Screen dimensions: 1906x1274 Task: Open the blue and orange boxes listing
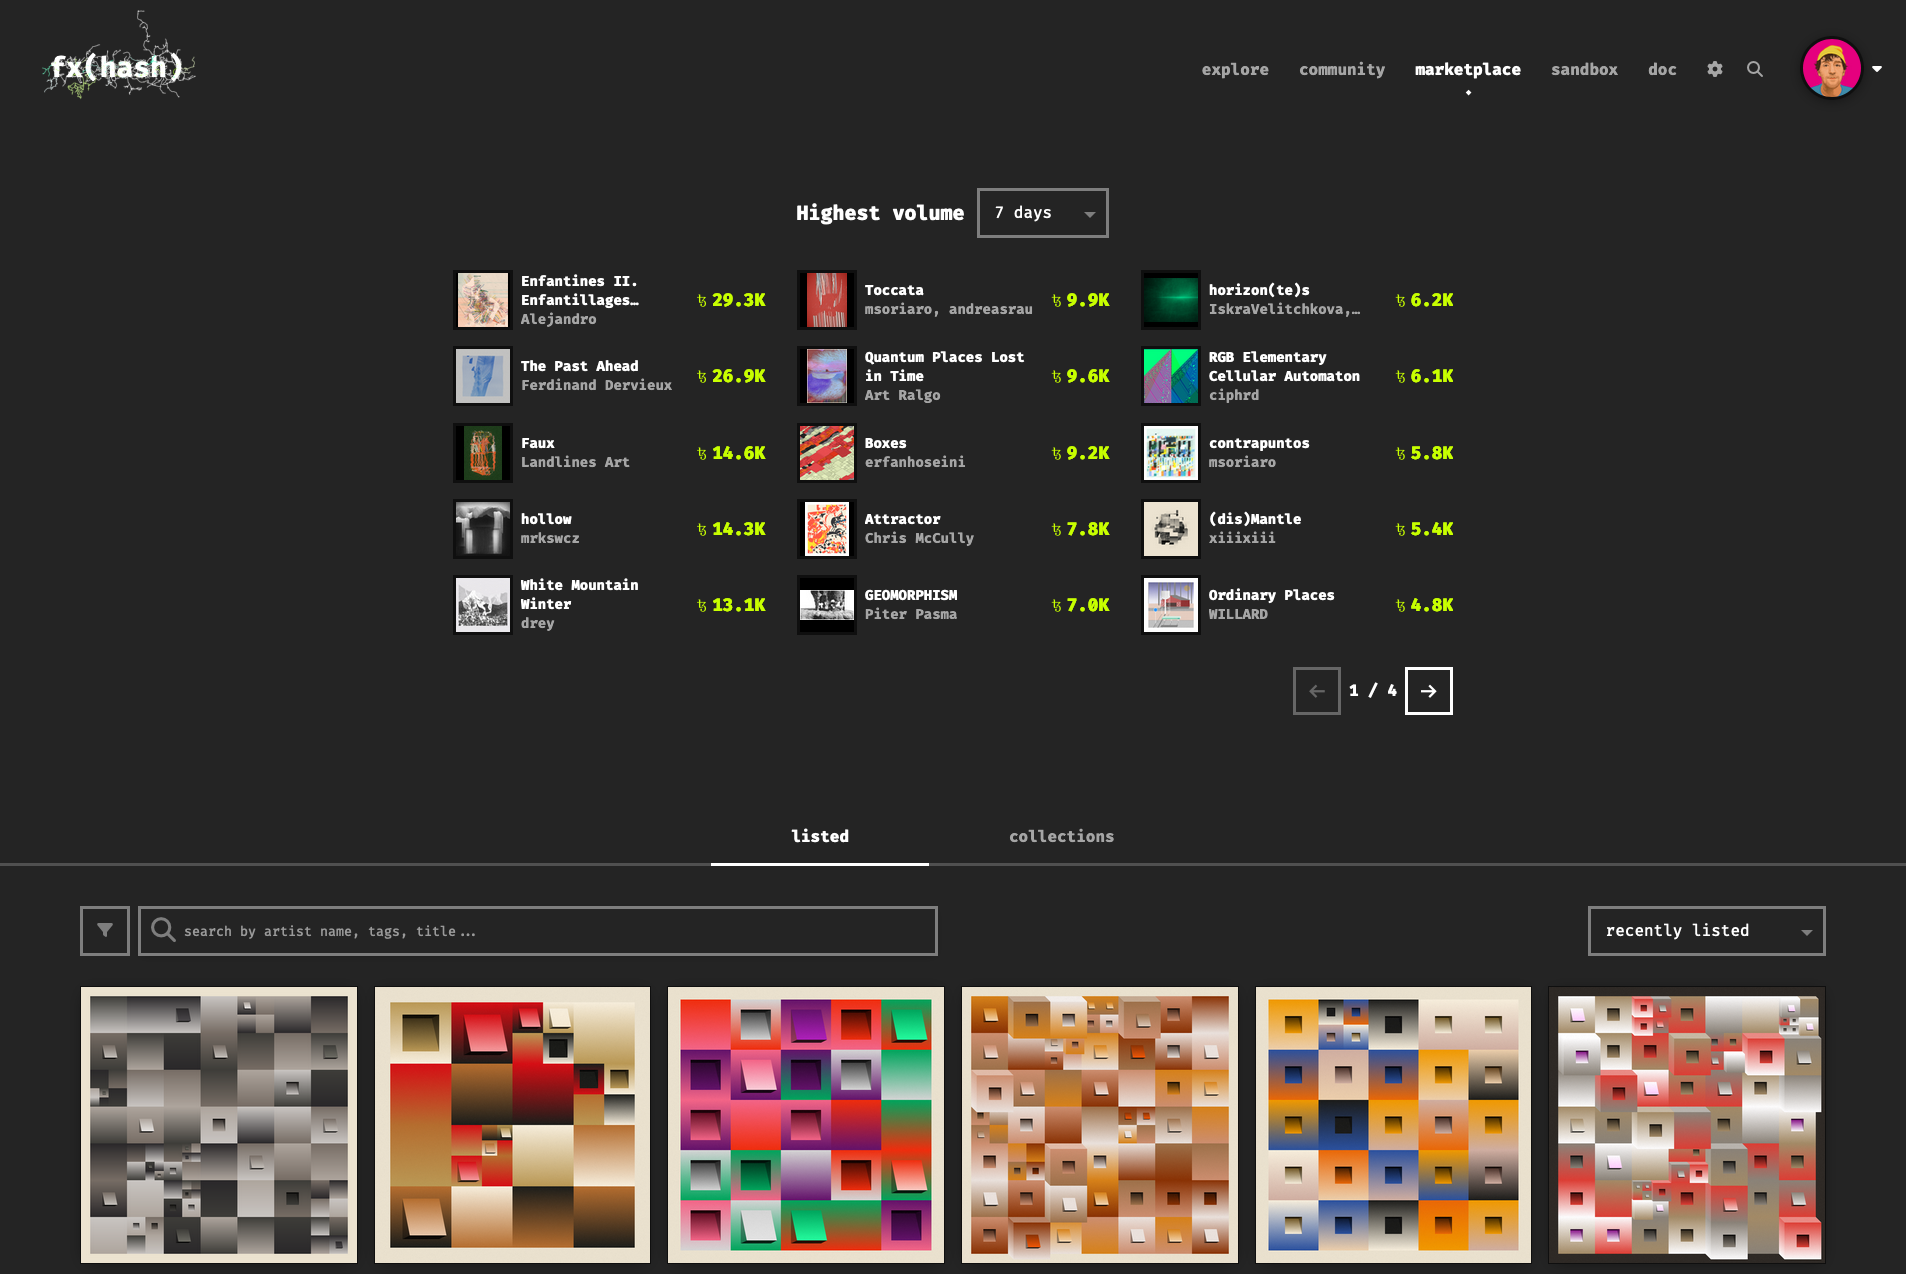tap(1393, 1125)
